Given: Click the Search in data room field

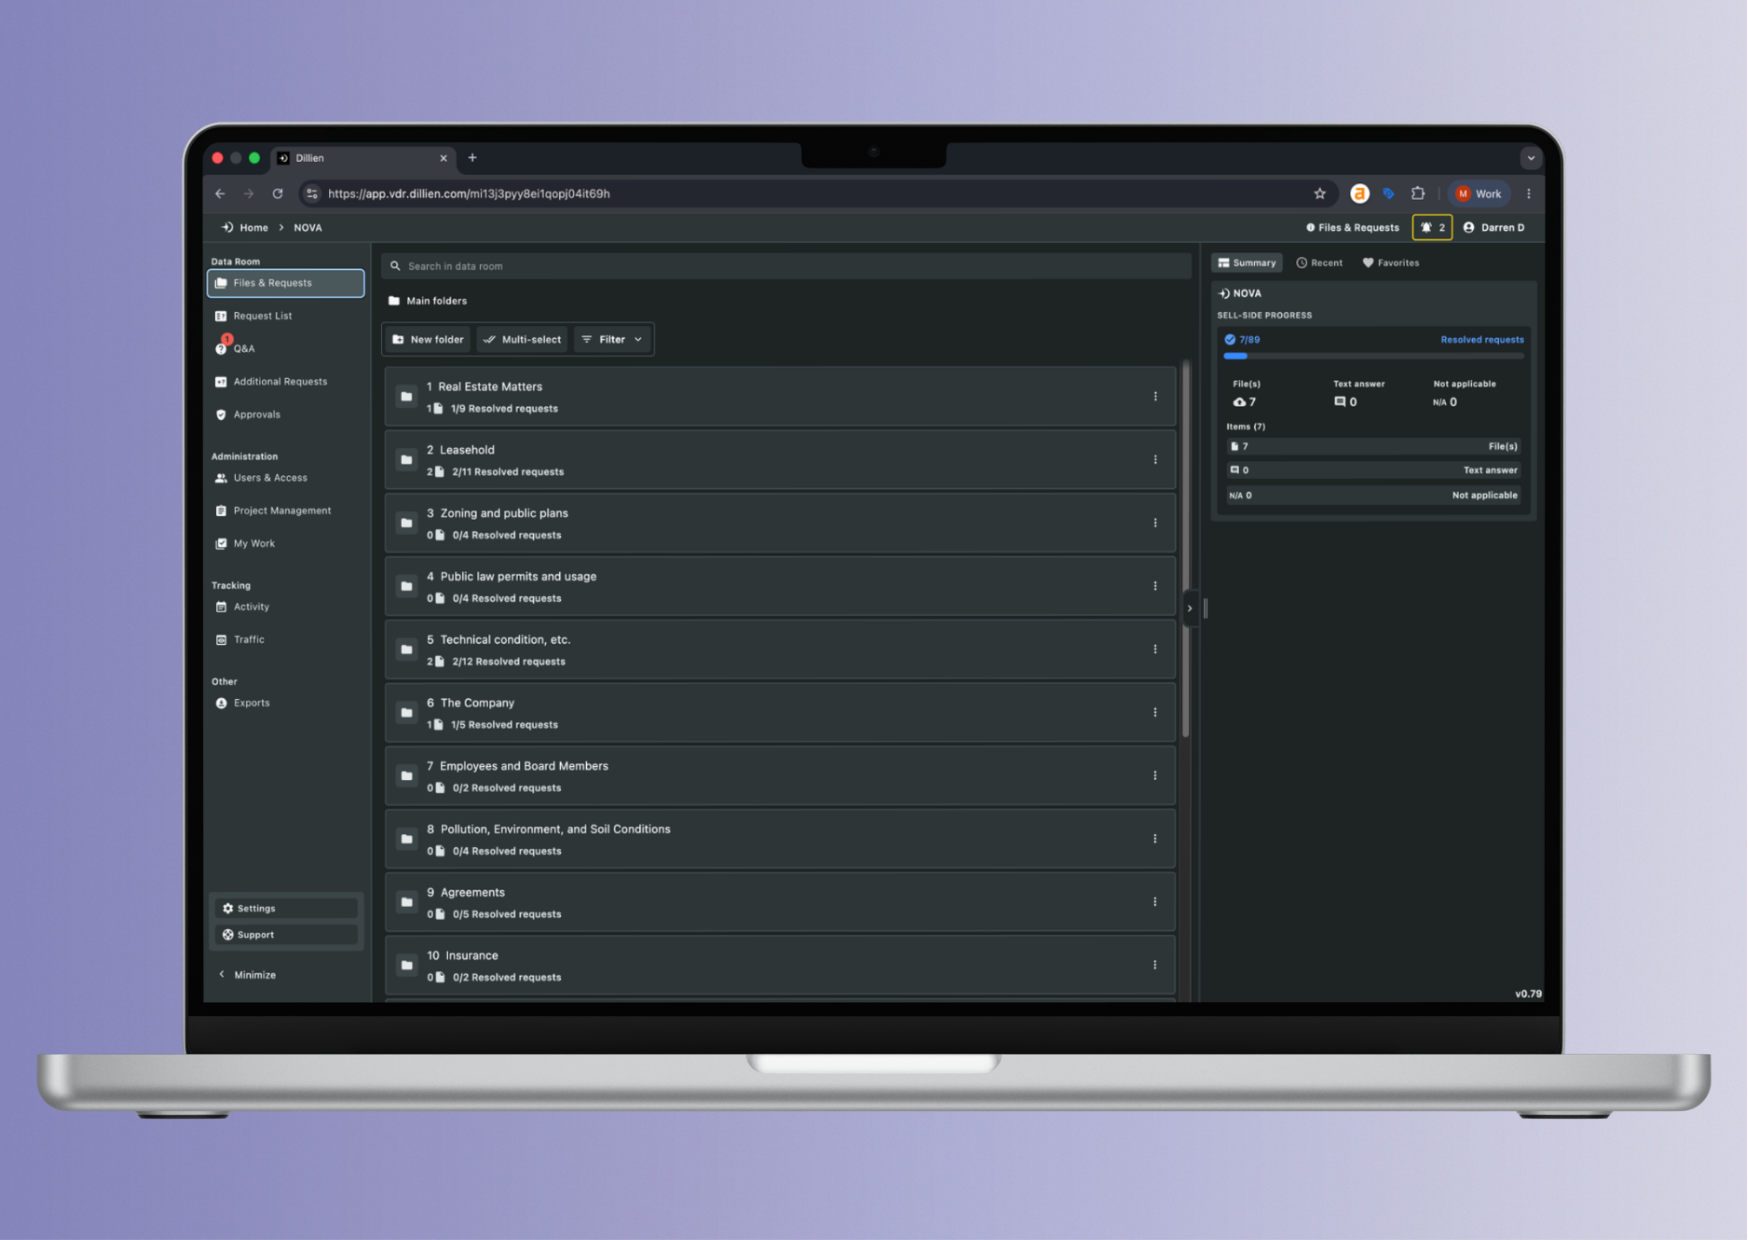Looking at the screenshot, I should pos(786,266).
